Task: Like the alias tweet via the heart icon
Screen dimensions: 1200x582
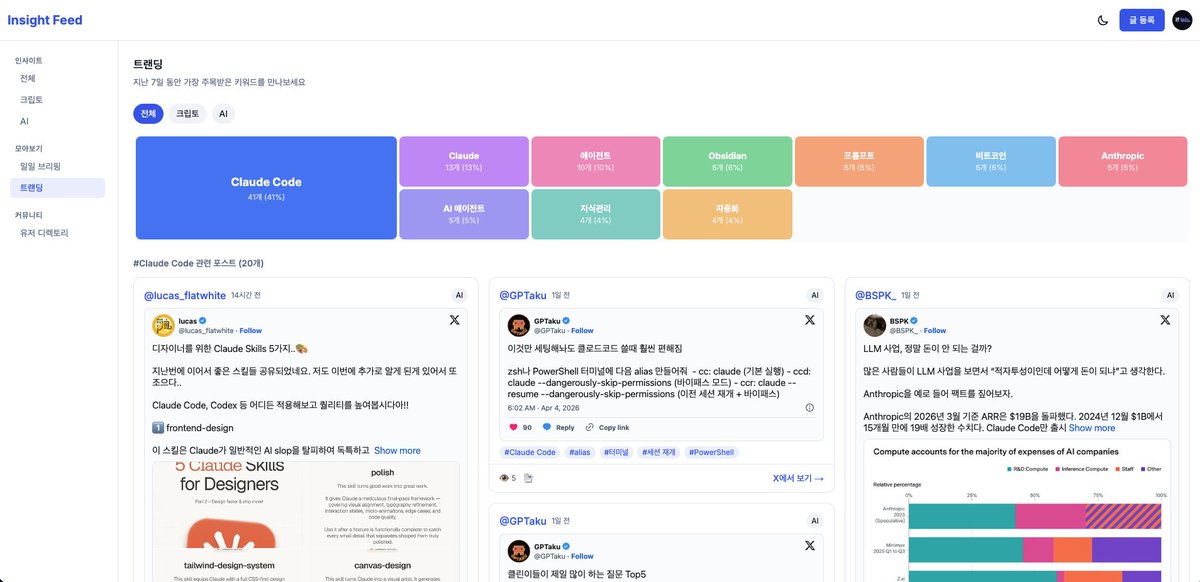Action: (x=515, y=427)
